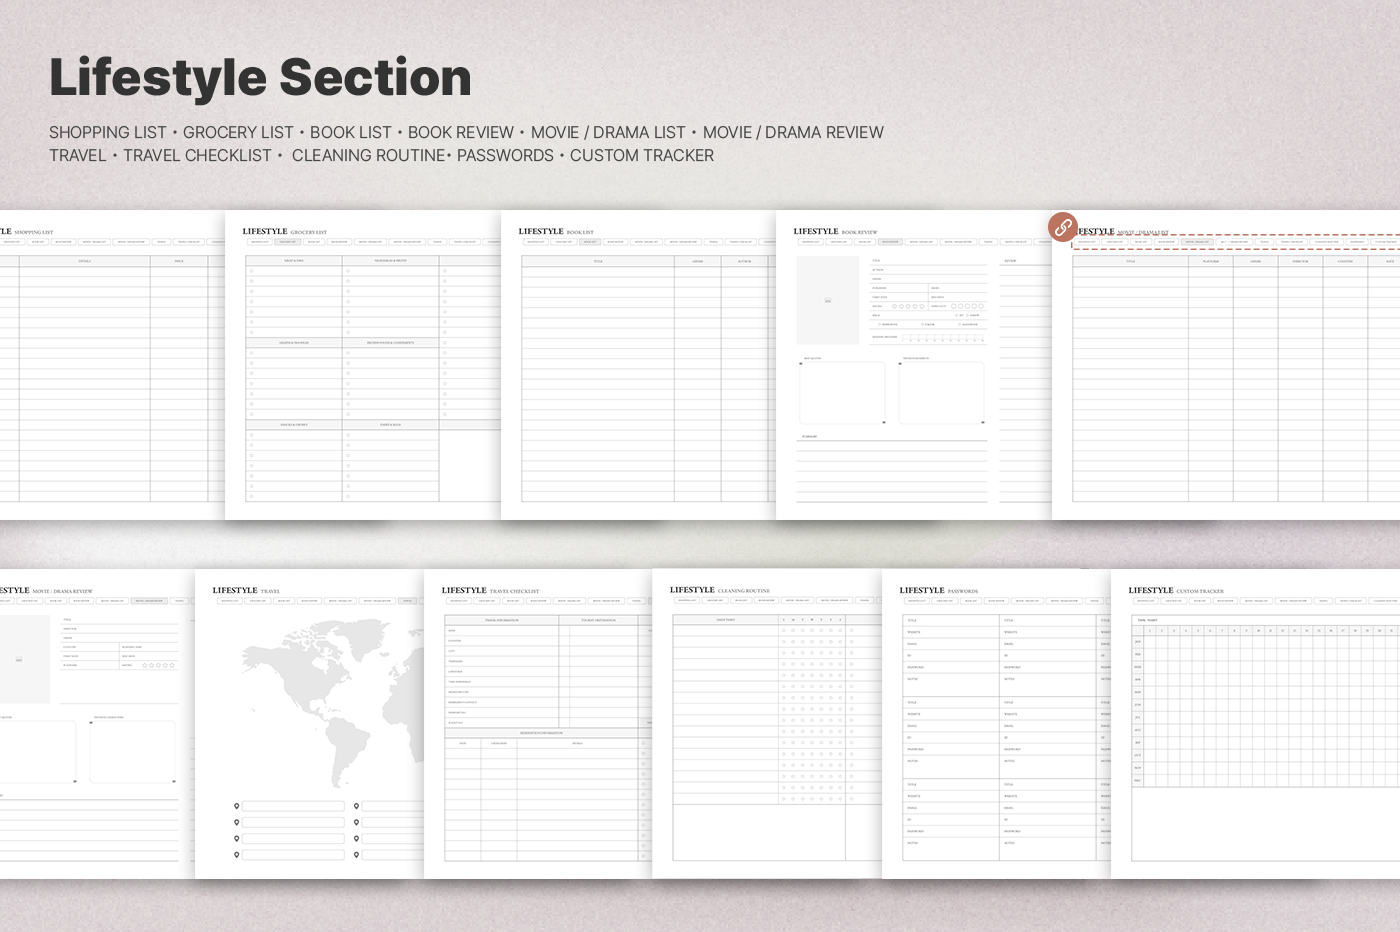Click image placeholder icon on Movie/Drama Review page
The image size is (1400, 932).
[19, 660]
